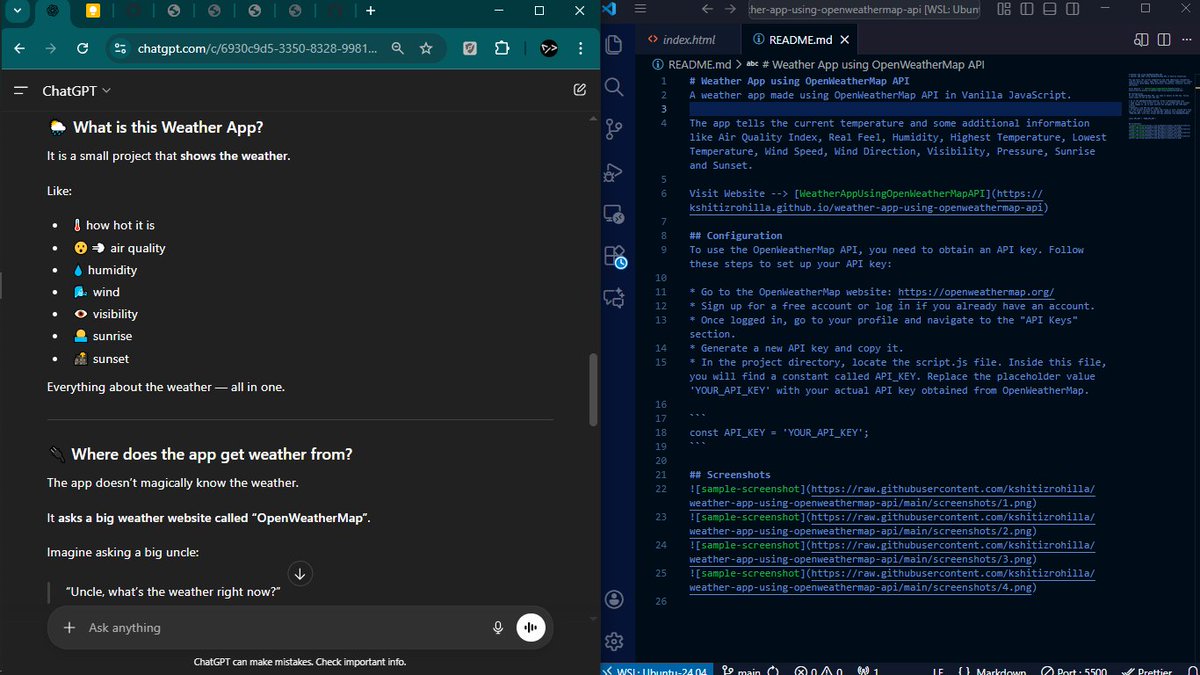Switch to the yellow Keep notes tab
The height and width of the screenshot is (675, 1200).
(93, 11)
